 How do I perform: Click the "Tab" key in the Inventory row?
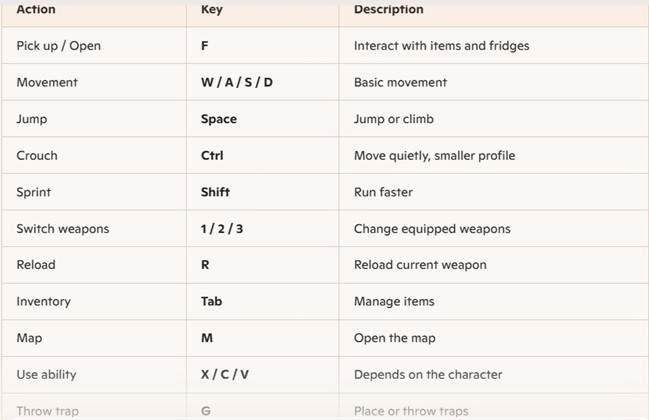pyautogui.click(x=213, y=302)
